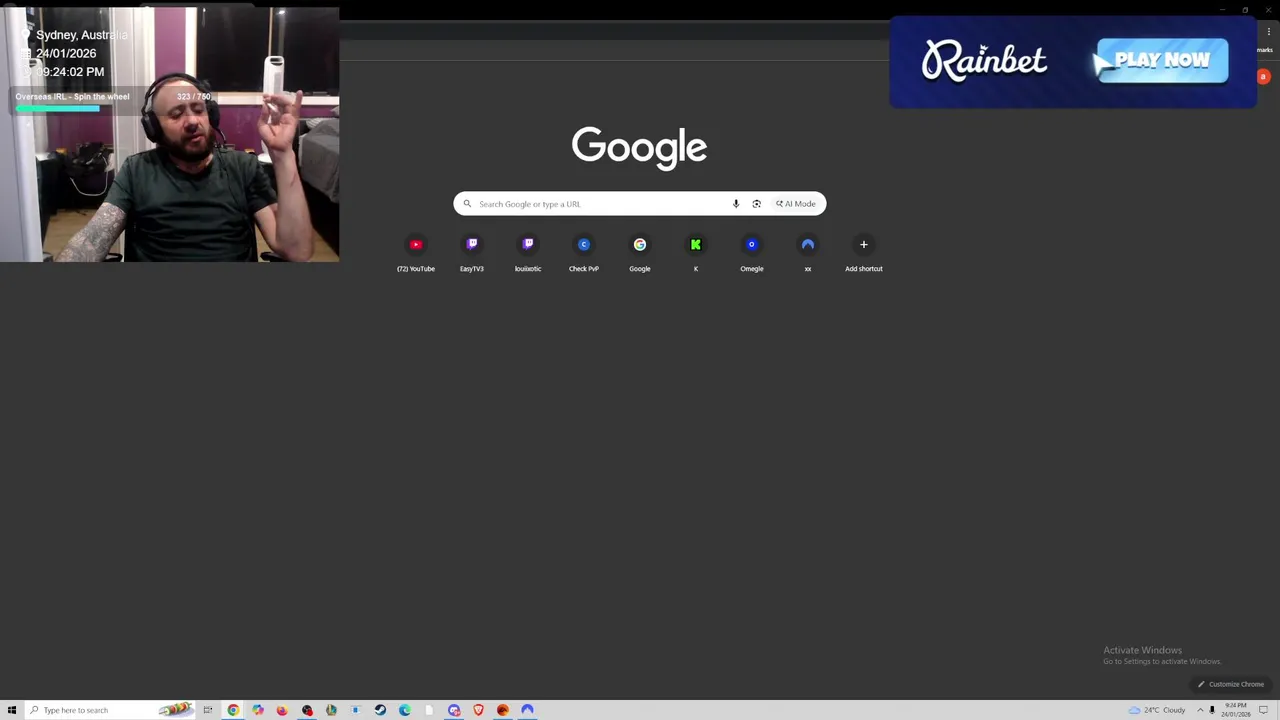Image resolution: width=1280 pixels, height=720 pixels.
Task: Open Task View on the taskbar
Action: click(x=208, y=710)
